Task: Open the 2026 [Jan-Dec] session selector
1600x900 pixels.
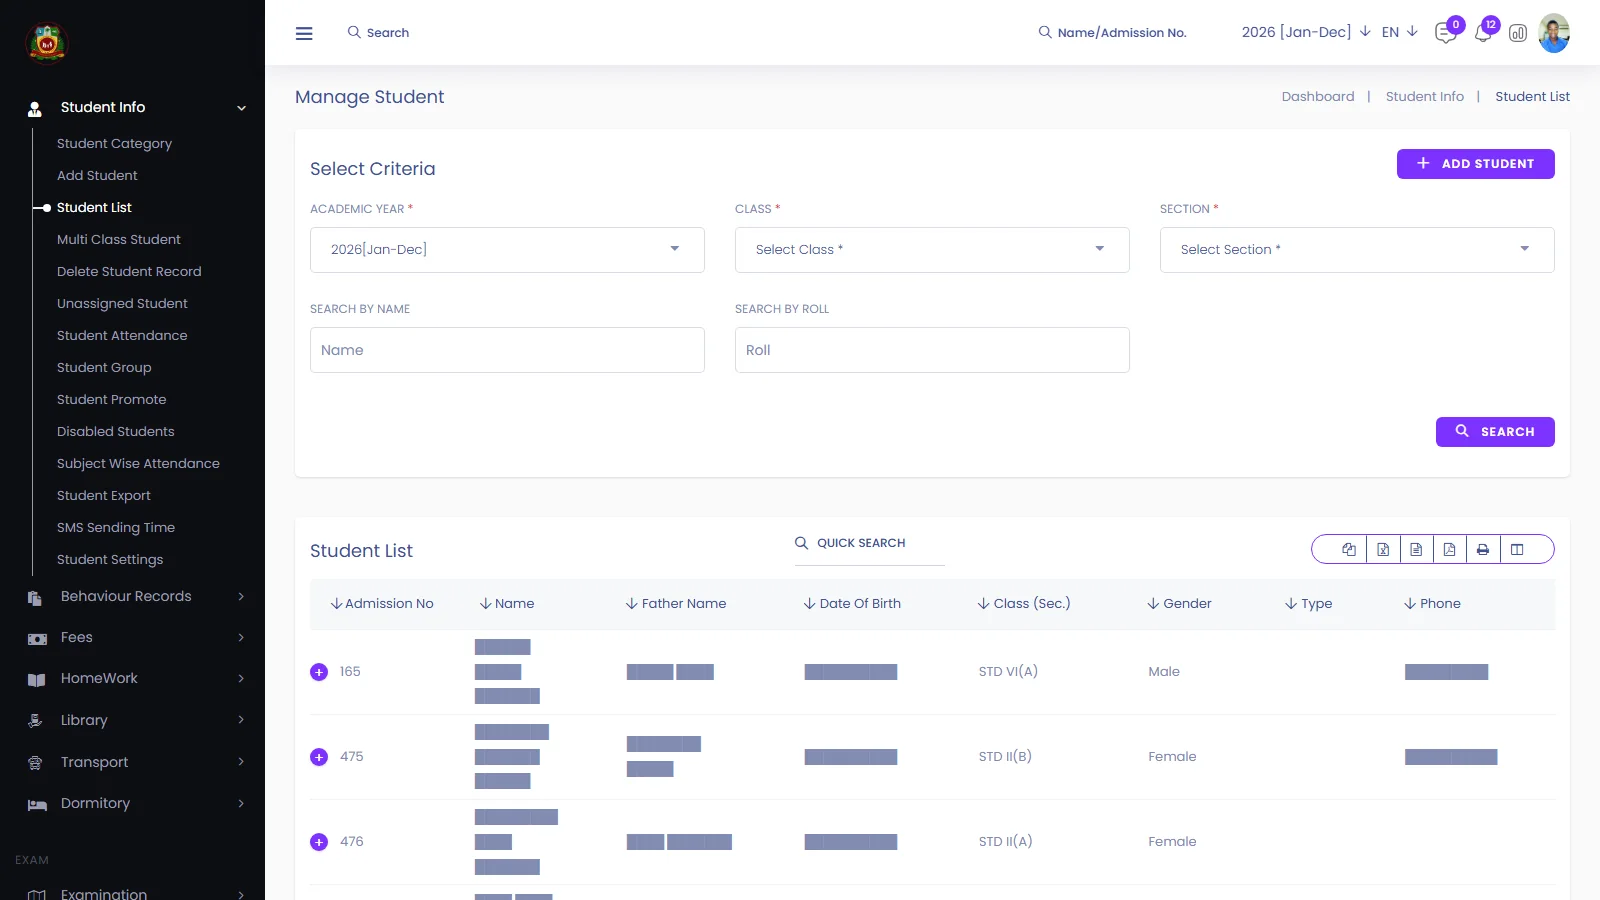Action: tap(1306, 32)
